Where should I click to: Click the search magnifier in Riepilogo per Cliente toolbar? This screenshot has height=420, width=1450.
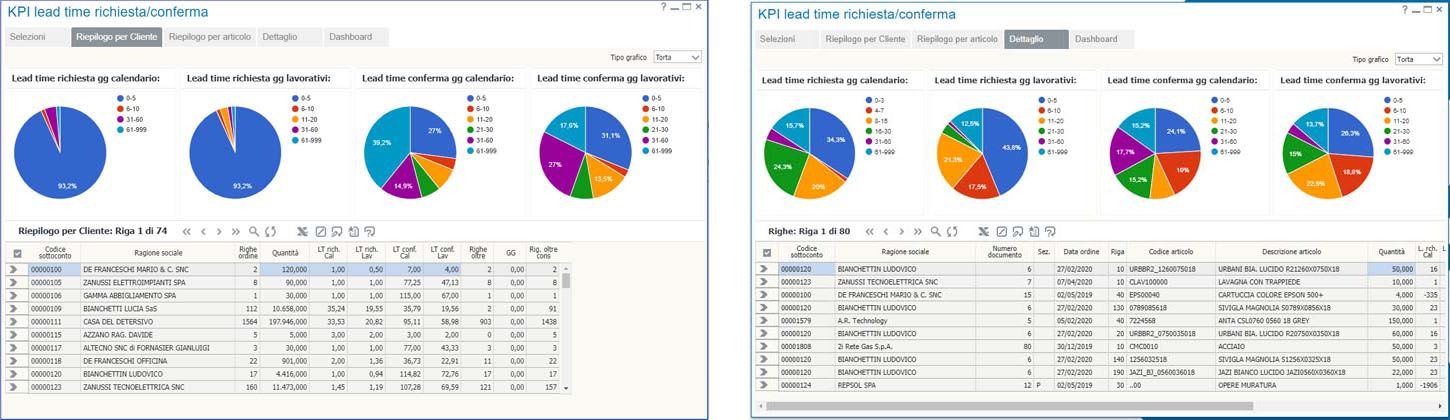pos(254,231)
